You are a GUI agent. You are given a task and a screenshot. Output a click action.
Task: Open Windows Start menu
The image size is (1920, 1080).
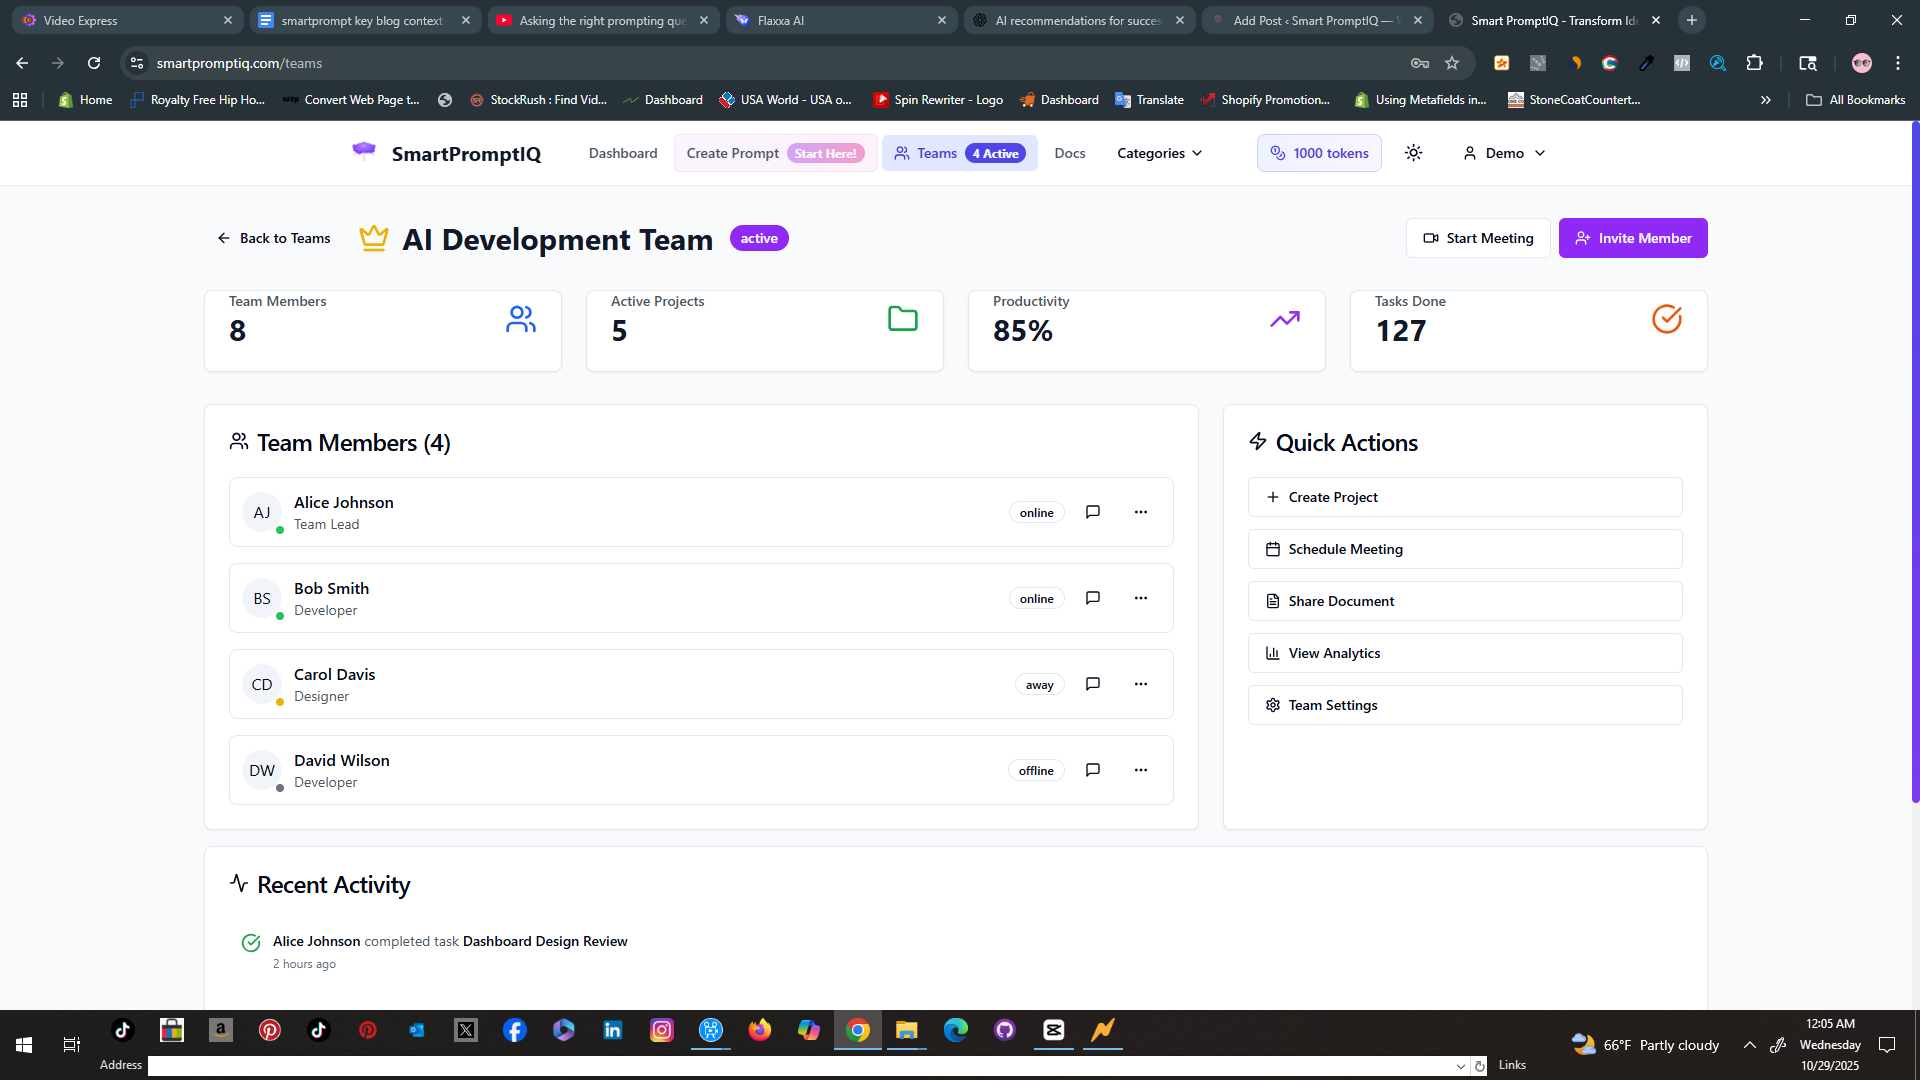pos(24,1044)
